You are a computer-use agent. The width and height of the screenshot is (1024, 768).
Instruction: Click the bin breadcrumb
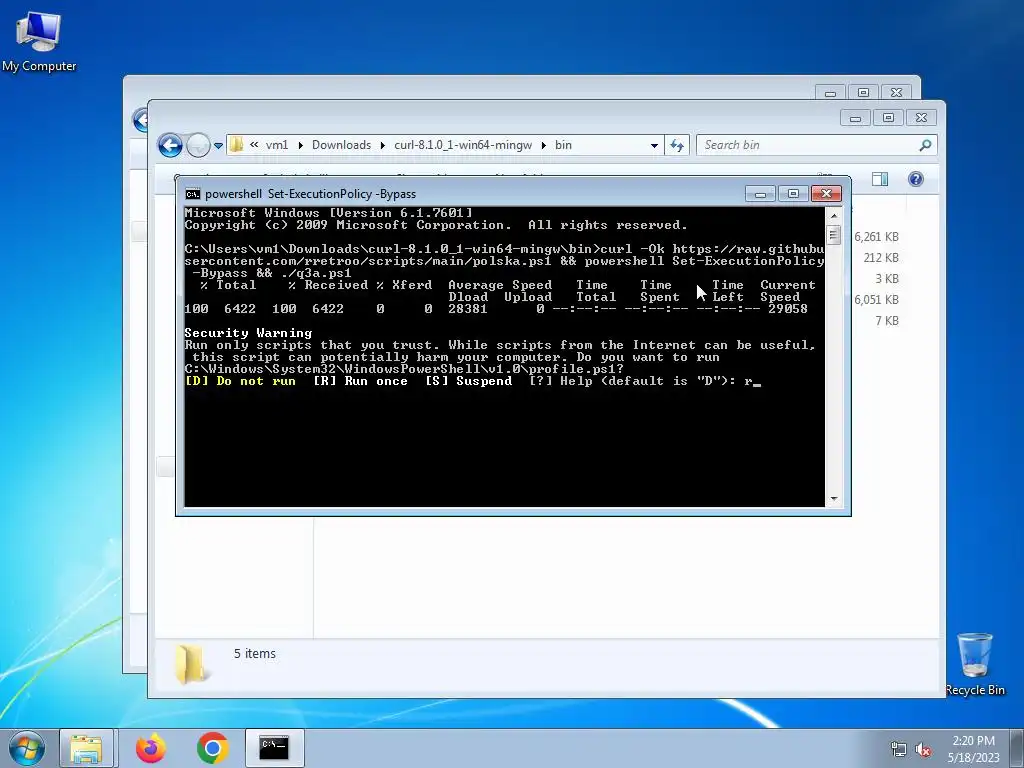[564, 145]
